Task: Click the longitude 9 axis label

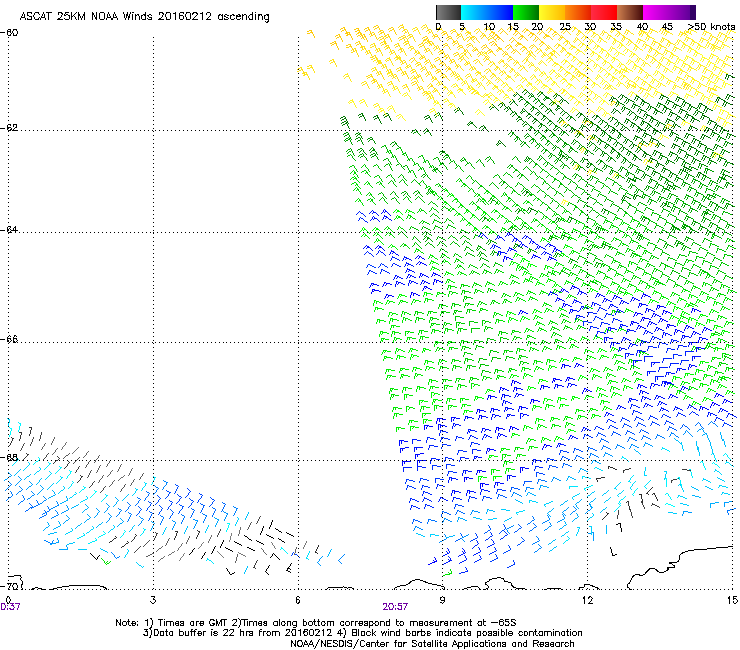Action: 443,600
